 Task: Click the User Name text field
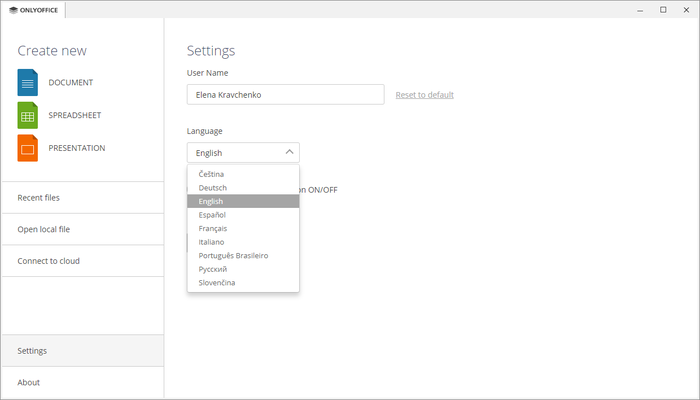[285, 95]
